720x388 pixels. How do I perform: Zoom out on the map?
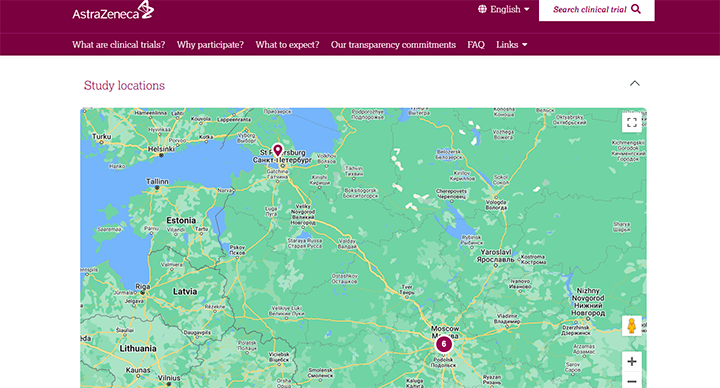coord(632,381)
